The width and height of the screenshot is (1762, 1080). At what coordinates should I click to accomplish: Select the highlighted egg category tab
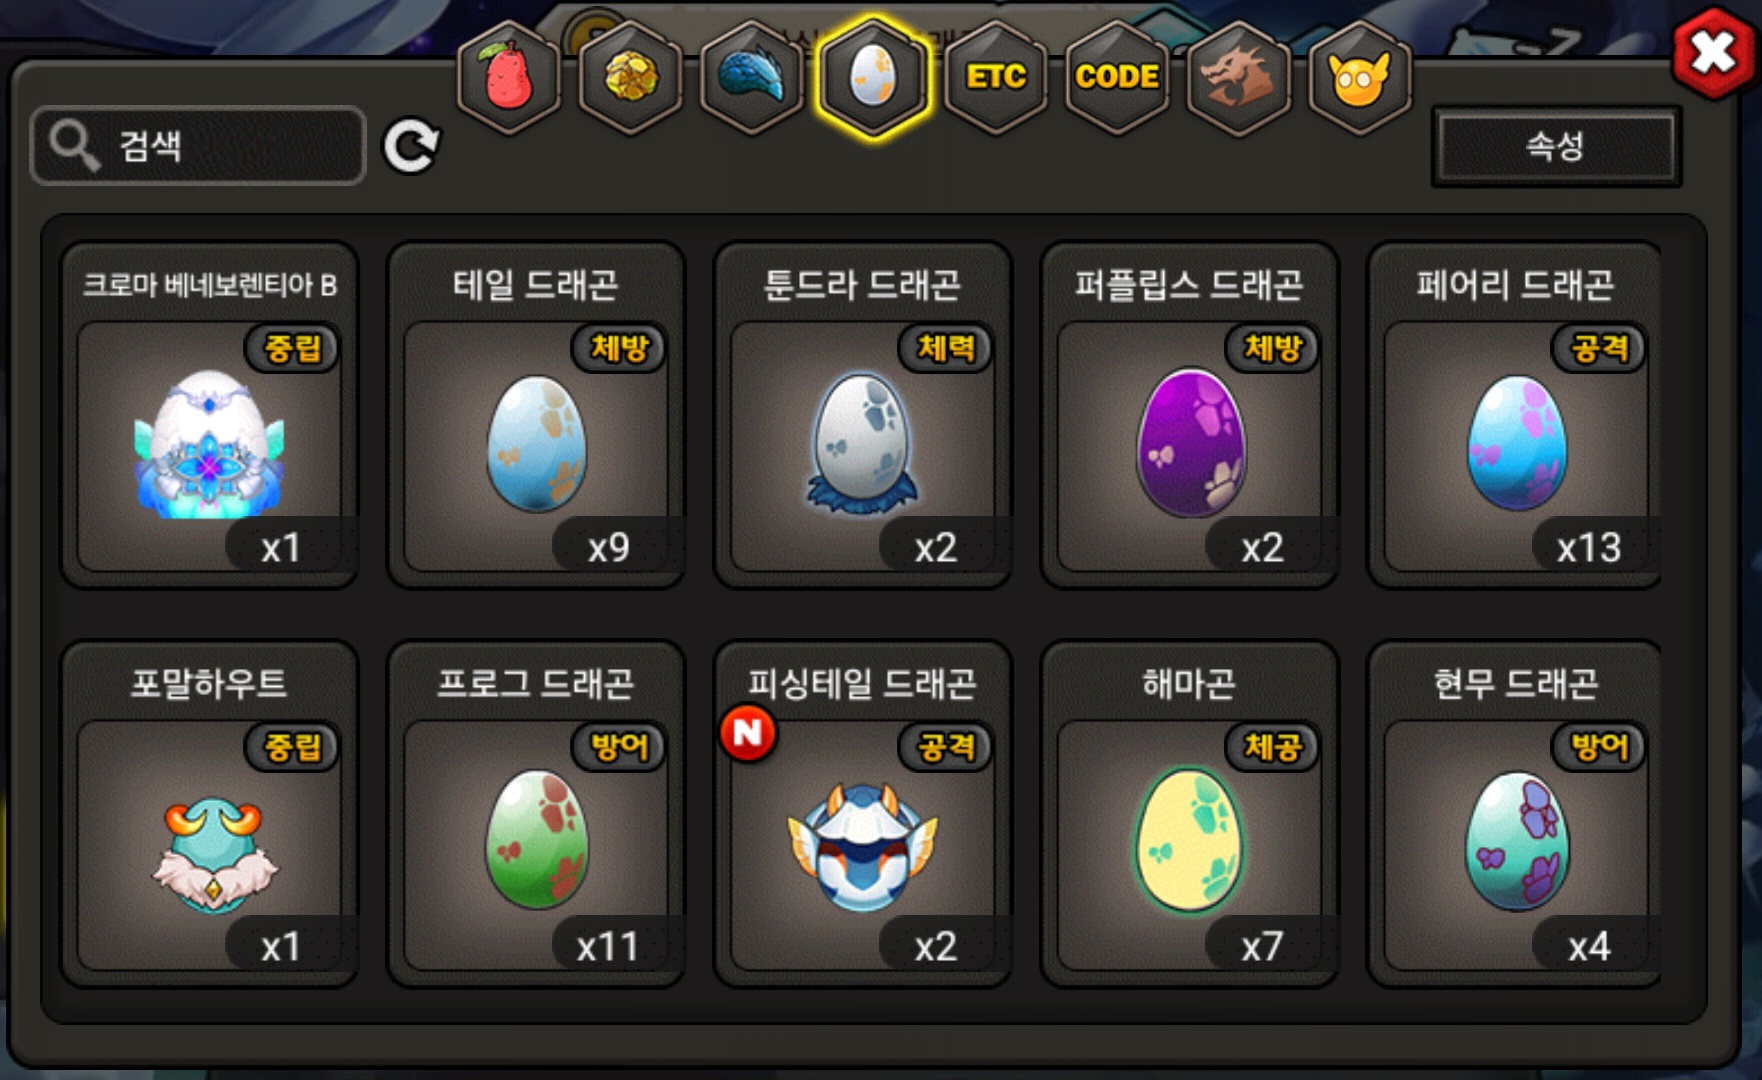(873, 77)
